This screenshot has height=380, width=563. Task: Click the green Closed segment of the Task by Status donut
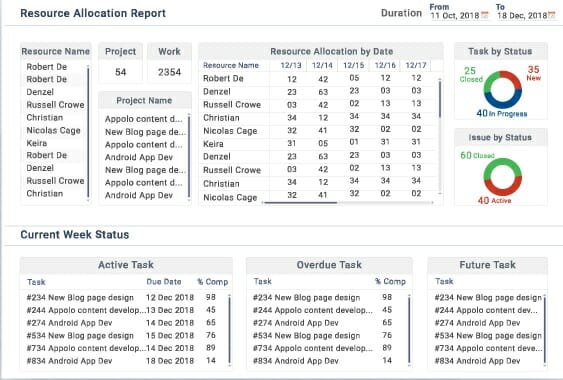tap(490, 81)
